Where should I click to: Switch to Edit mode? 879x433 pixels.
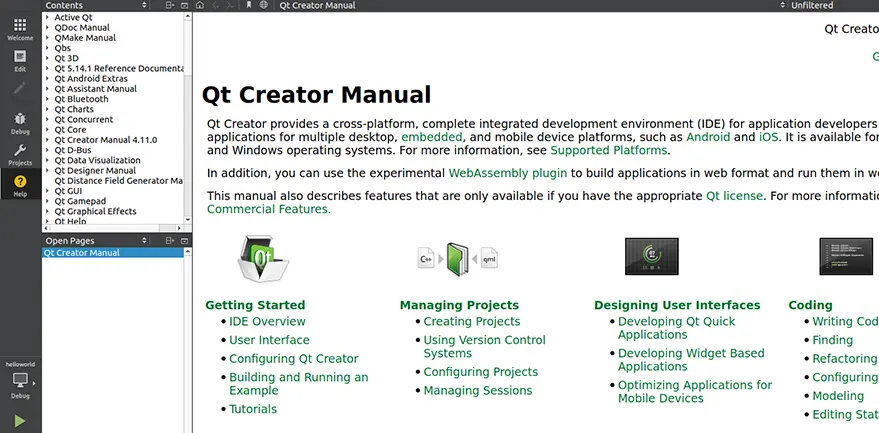20,61
